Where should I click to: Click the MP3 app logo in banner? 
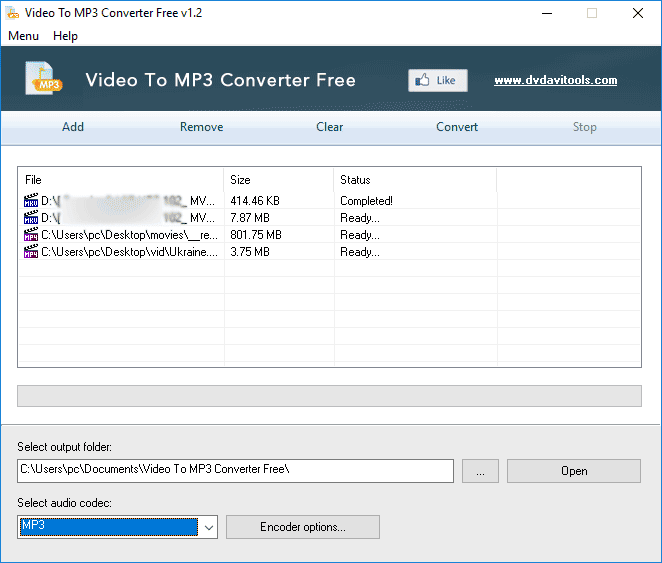43,78
